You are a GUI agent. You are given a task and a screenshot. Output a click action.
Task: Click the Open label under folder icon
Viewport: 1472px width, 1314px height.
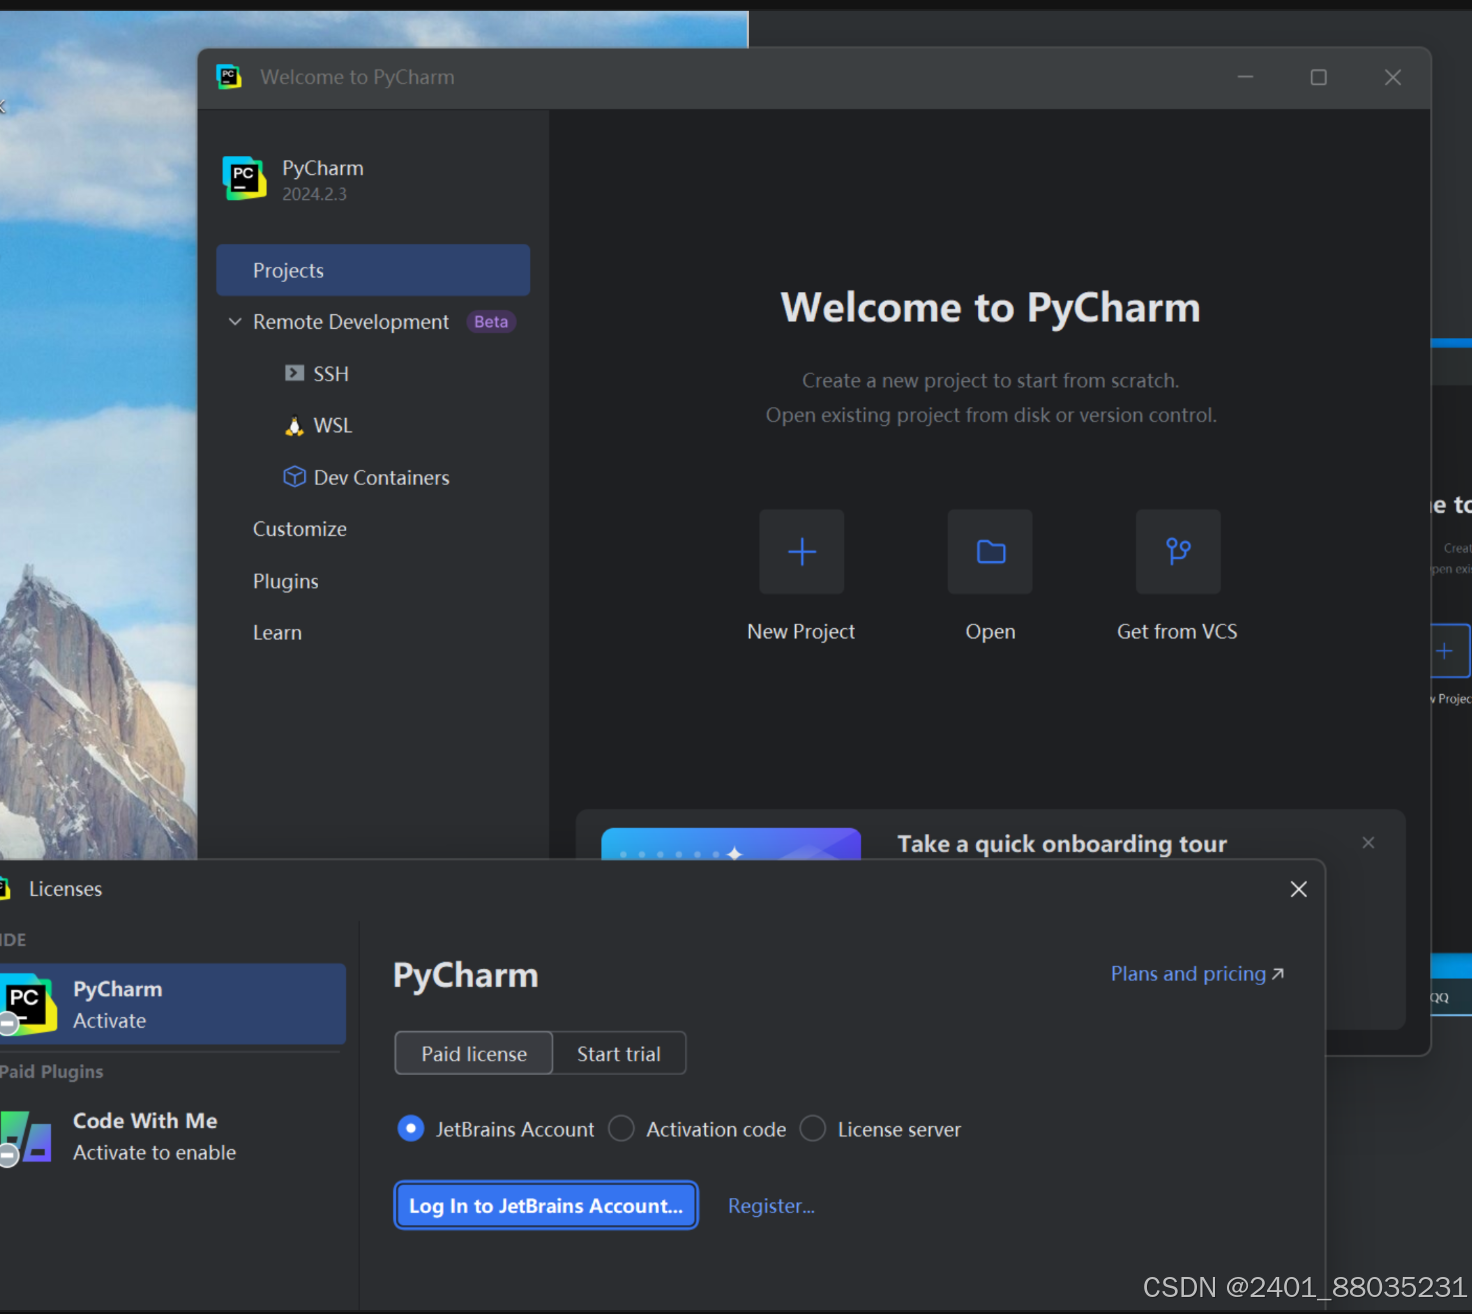(x=990, y=632)
